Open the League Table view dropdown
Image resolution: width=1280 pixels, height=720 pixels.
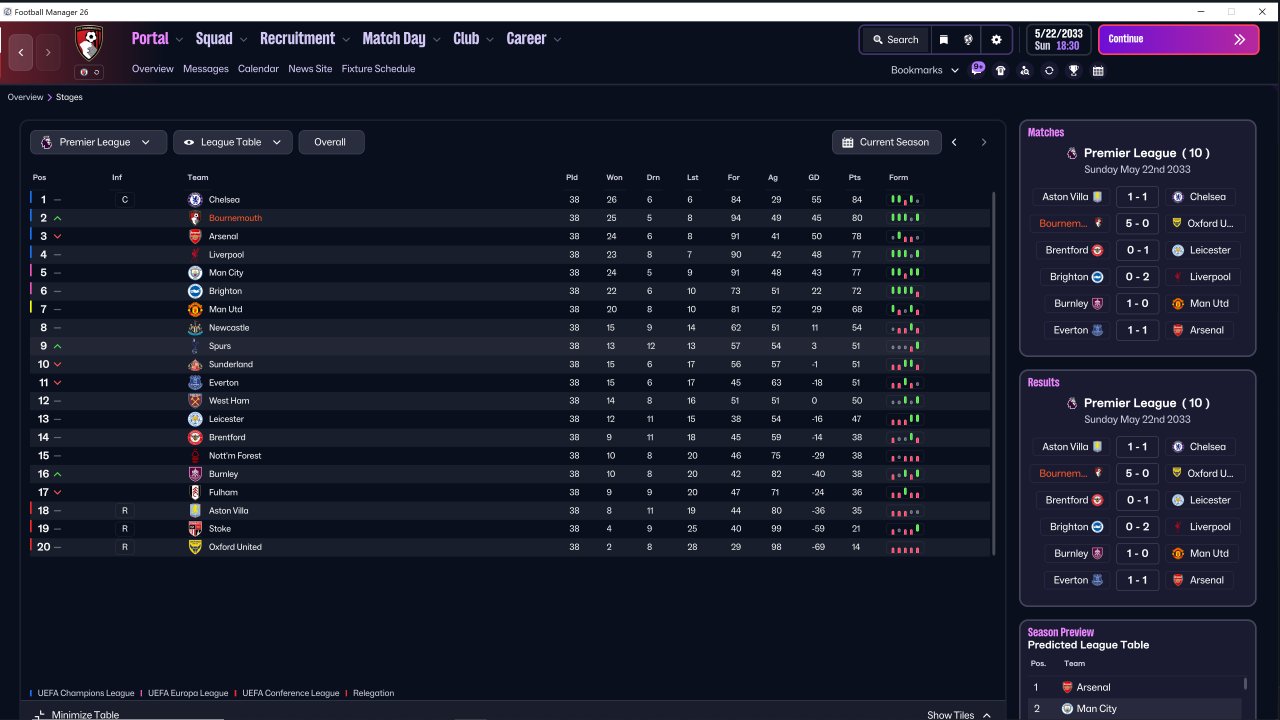233,142
